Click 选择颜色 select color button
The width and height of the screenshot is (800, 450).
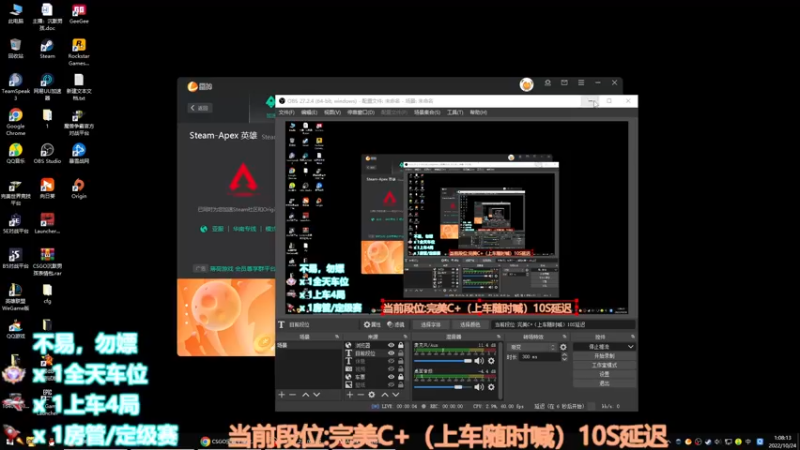(x=470, y=324)
